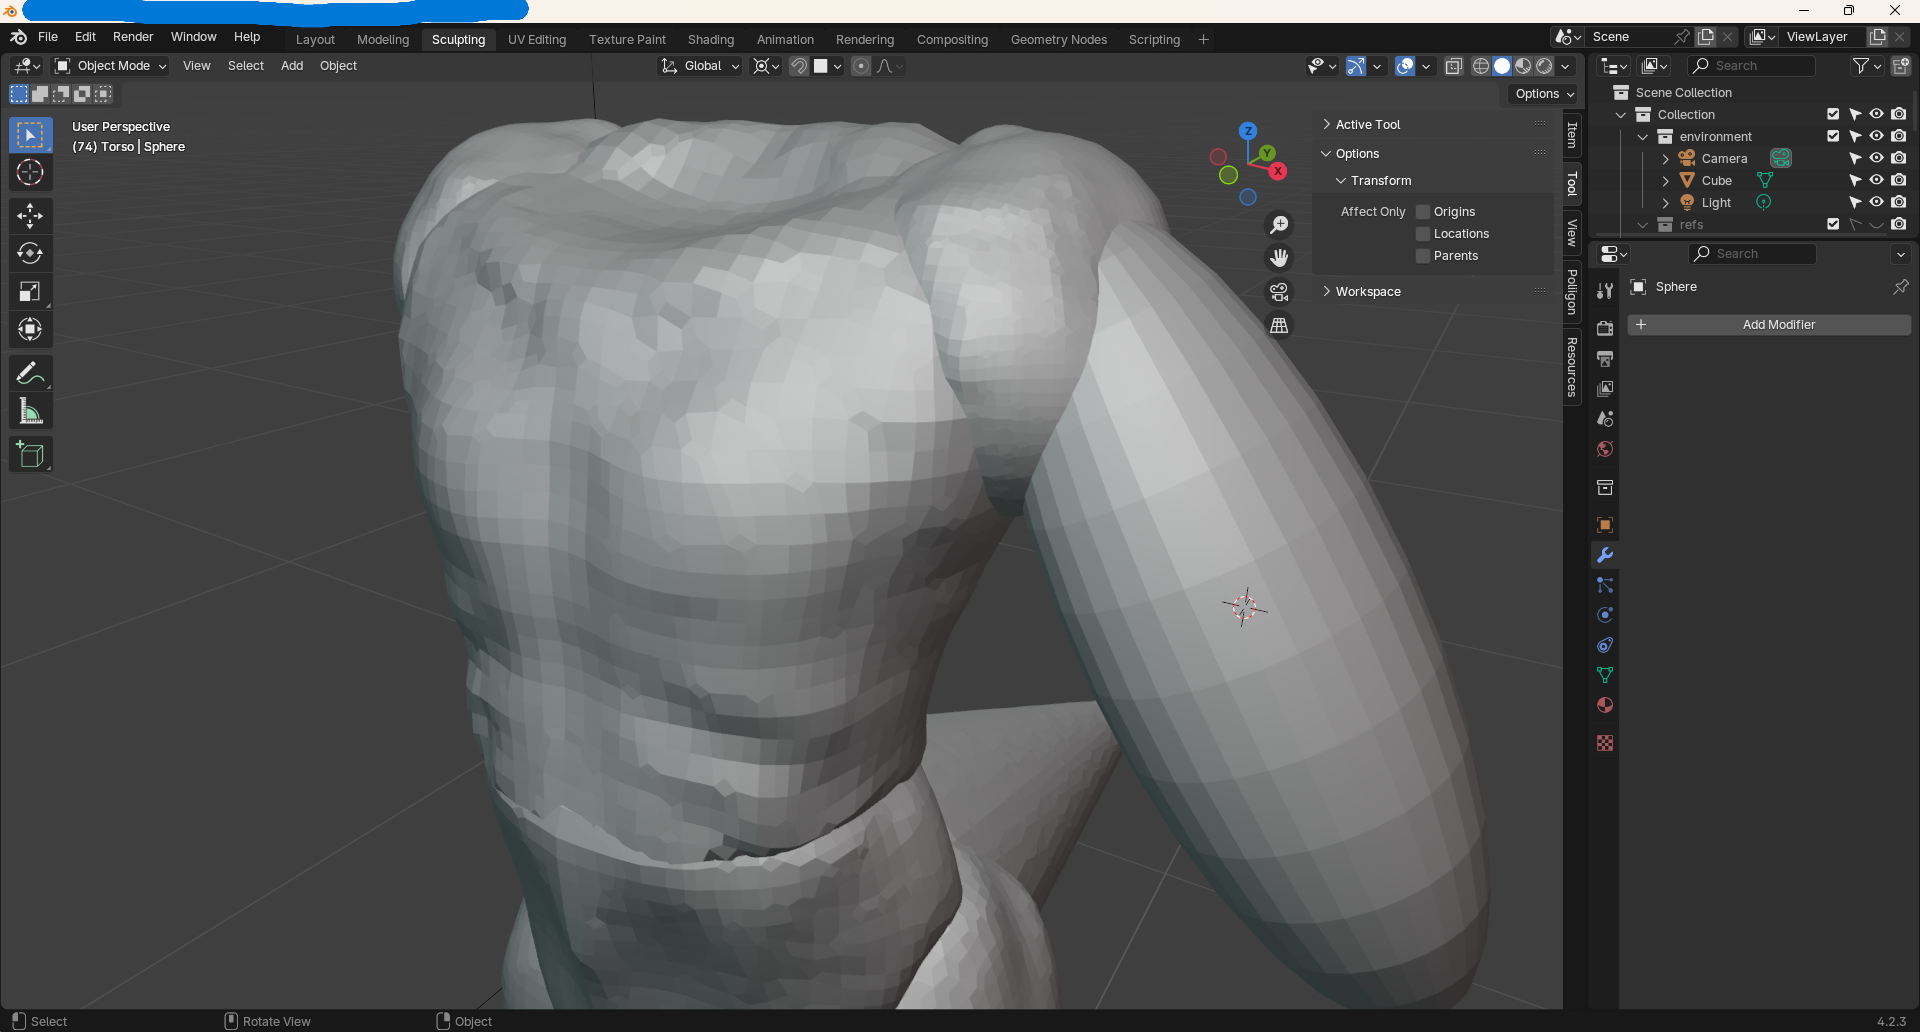Enable the Origins checkbox
The width and height of the screenshot is (1920, 1032).
[x=1423, y=212]
